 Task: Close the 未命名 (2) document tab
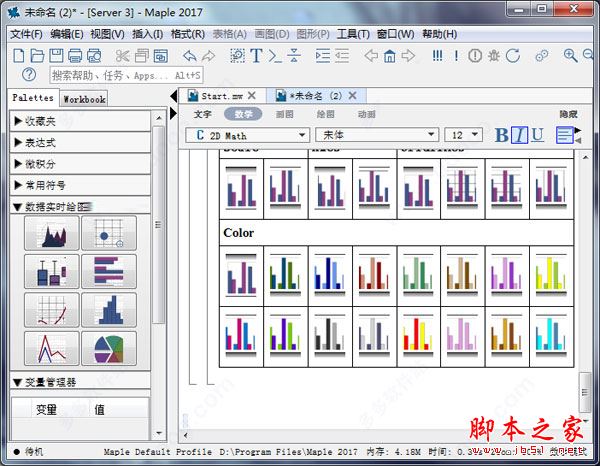pyautogui.click(x=352, y=96)
